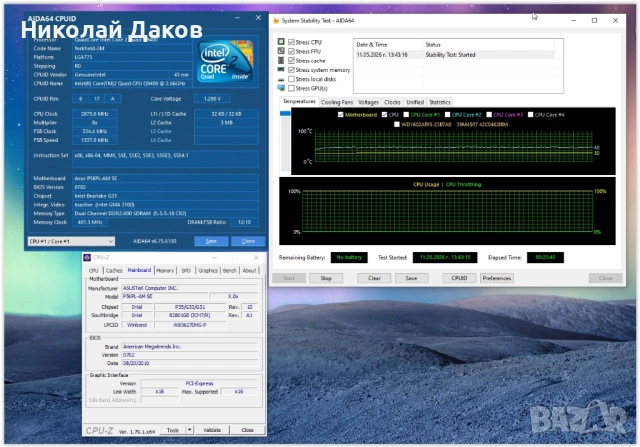Screen dimensions: 640x447
Task: Switch to Clocks tab
Action: pos(392,102)
